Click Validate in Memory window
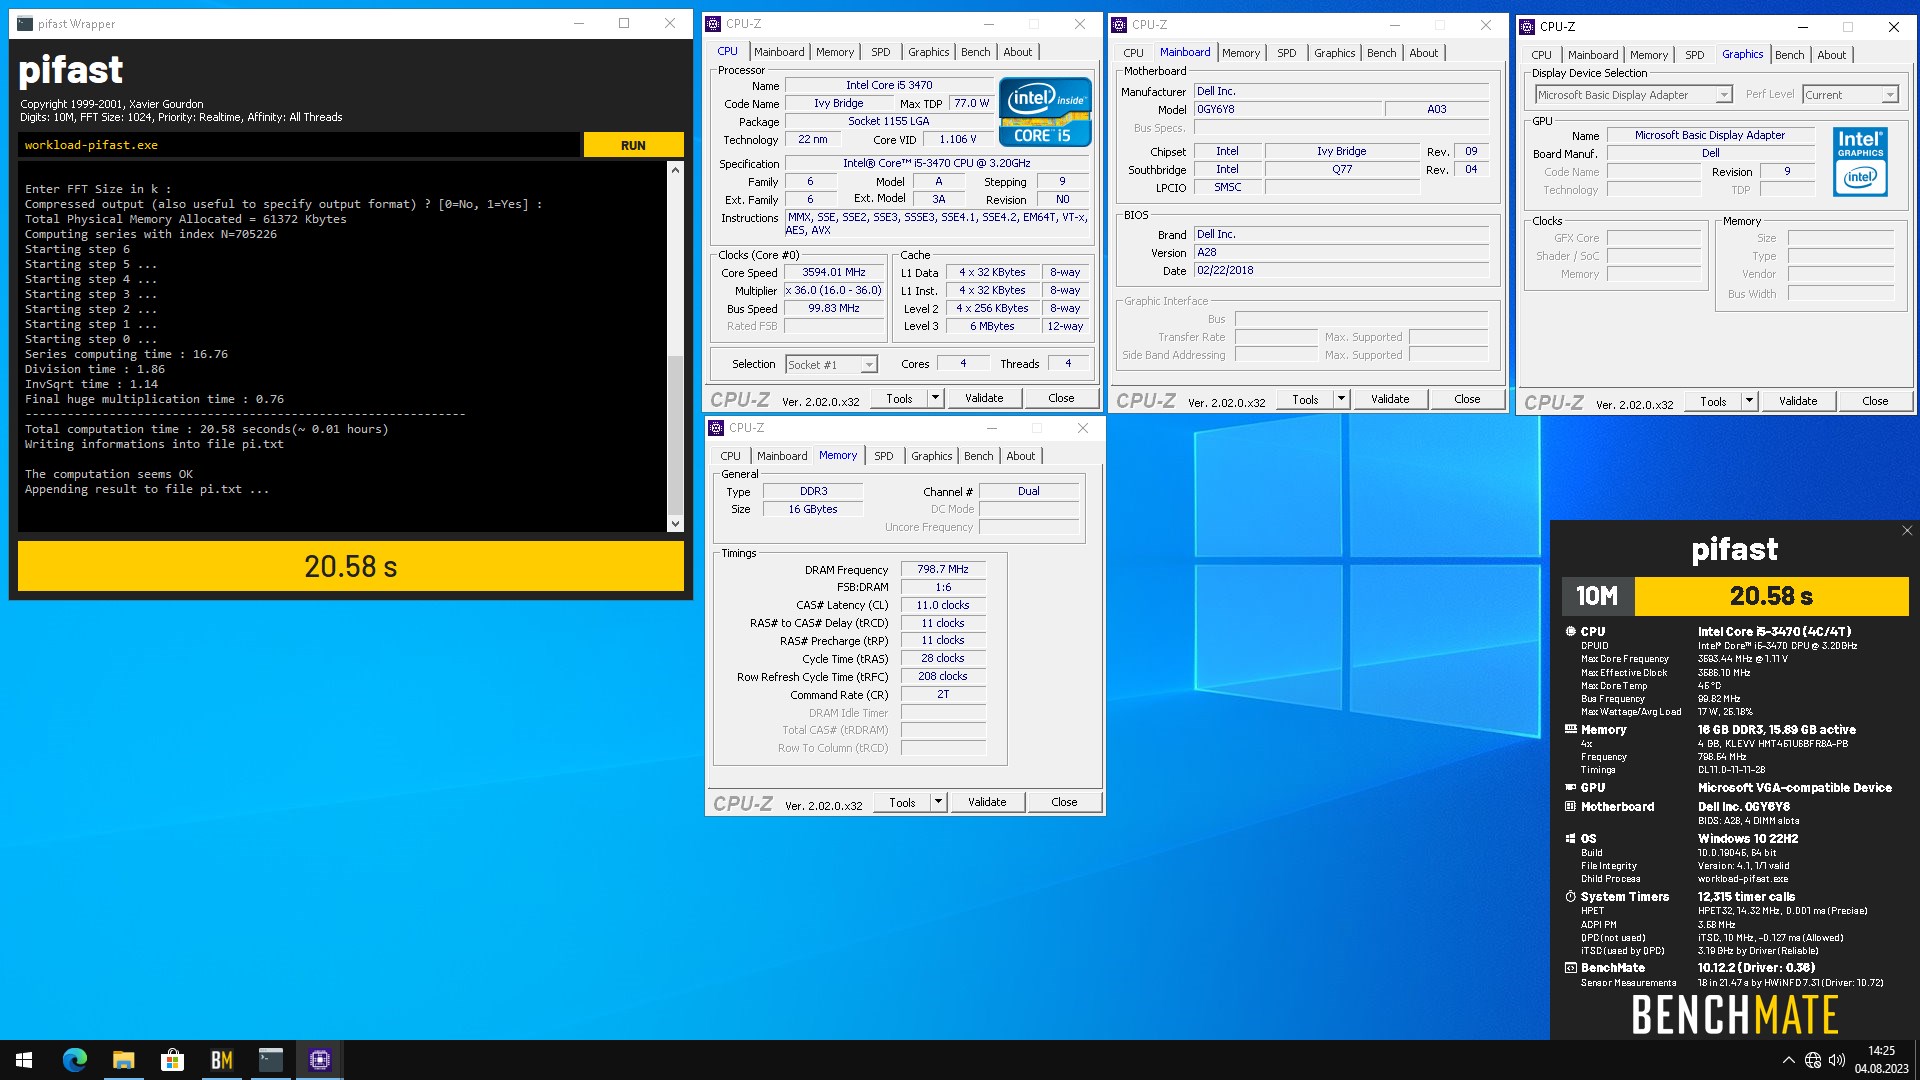 point(987,802)
